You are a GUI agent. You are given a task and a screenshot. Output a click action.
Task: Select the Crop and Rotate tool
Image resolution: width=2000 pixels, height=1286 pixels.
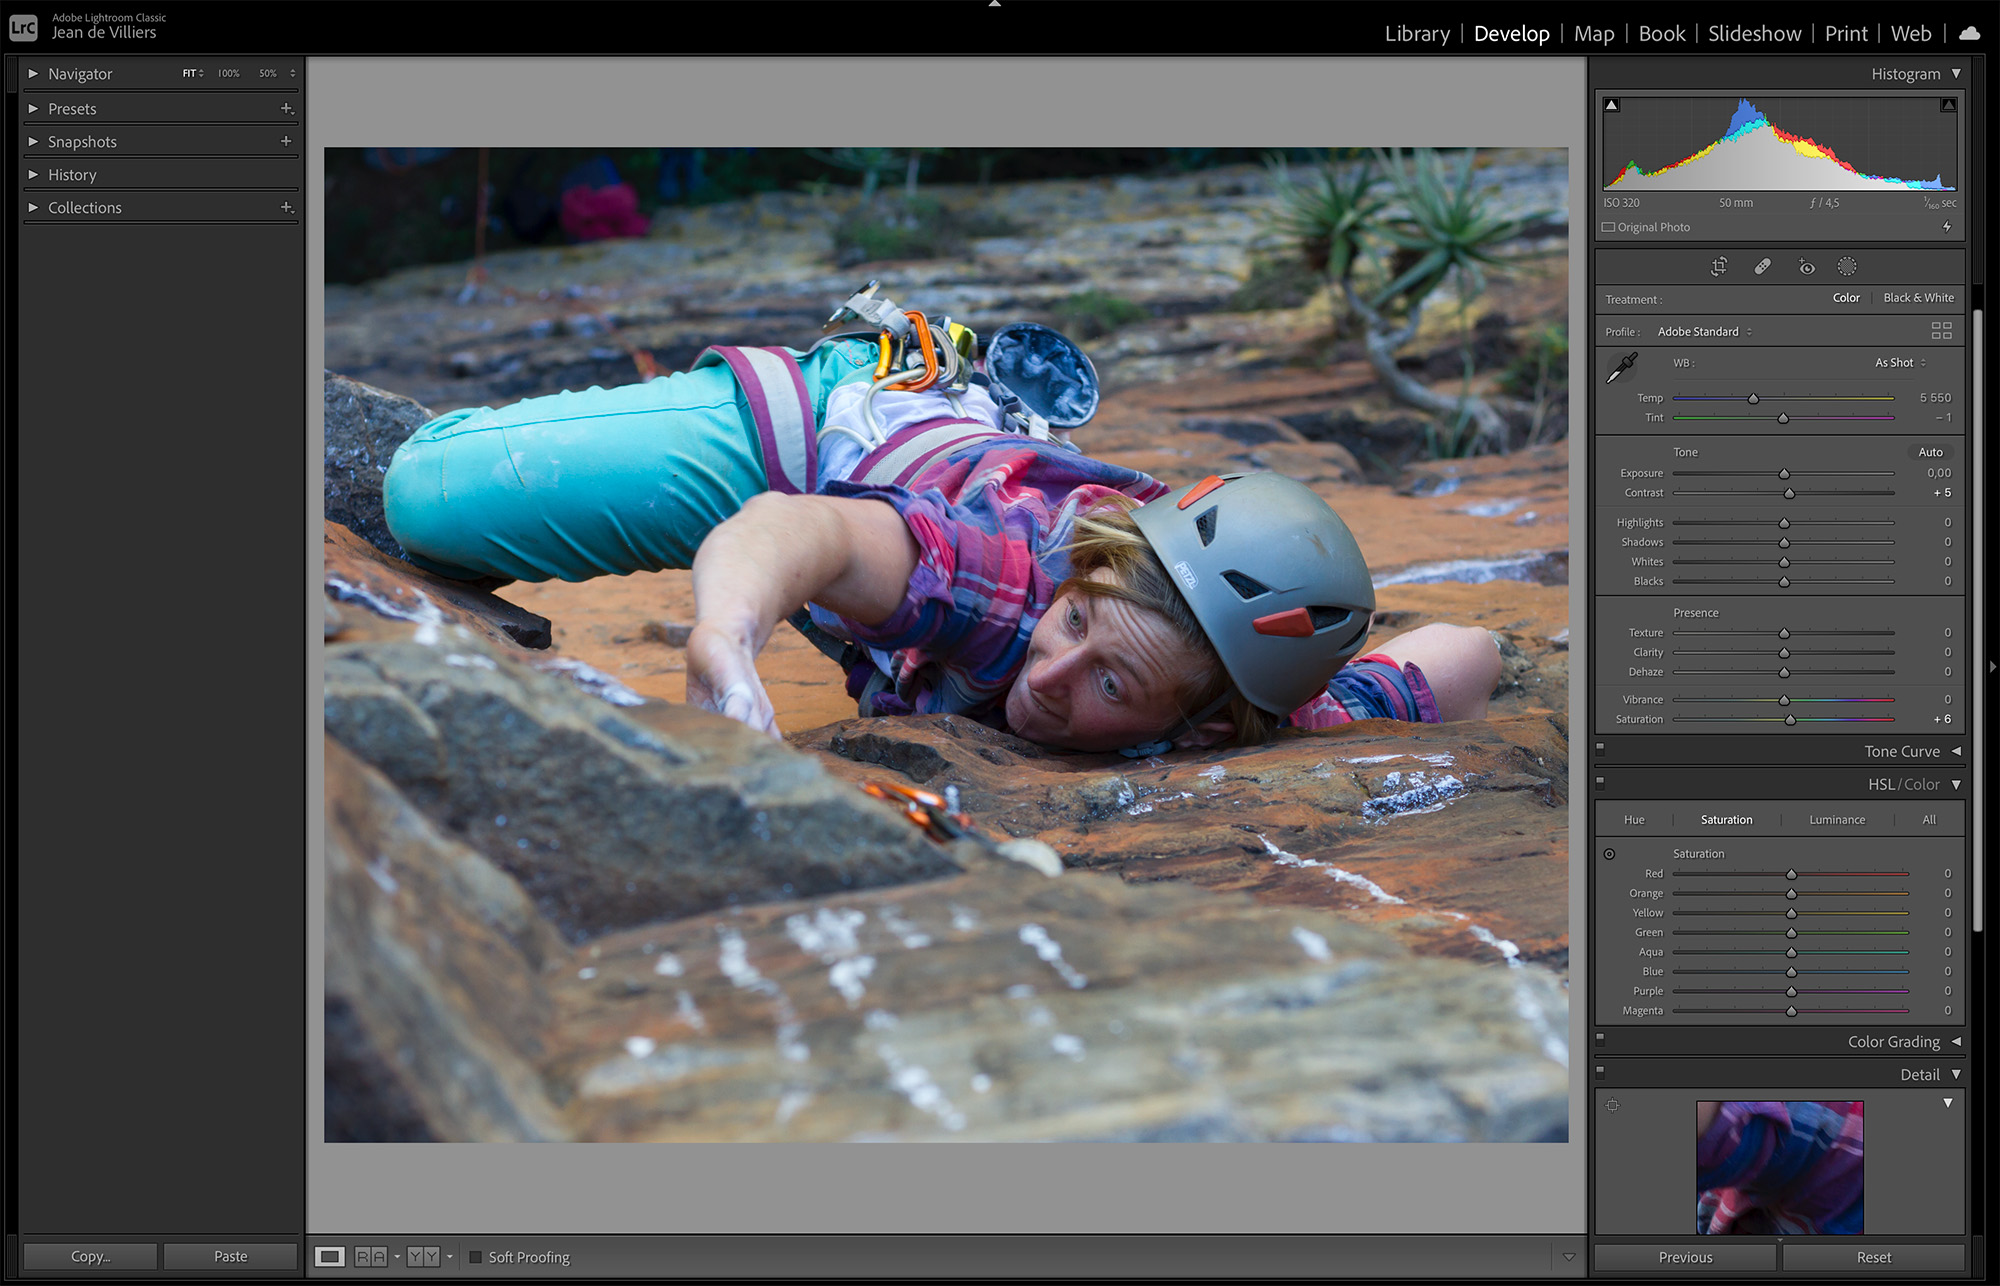(1717, 265)
